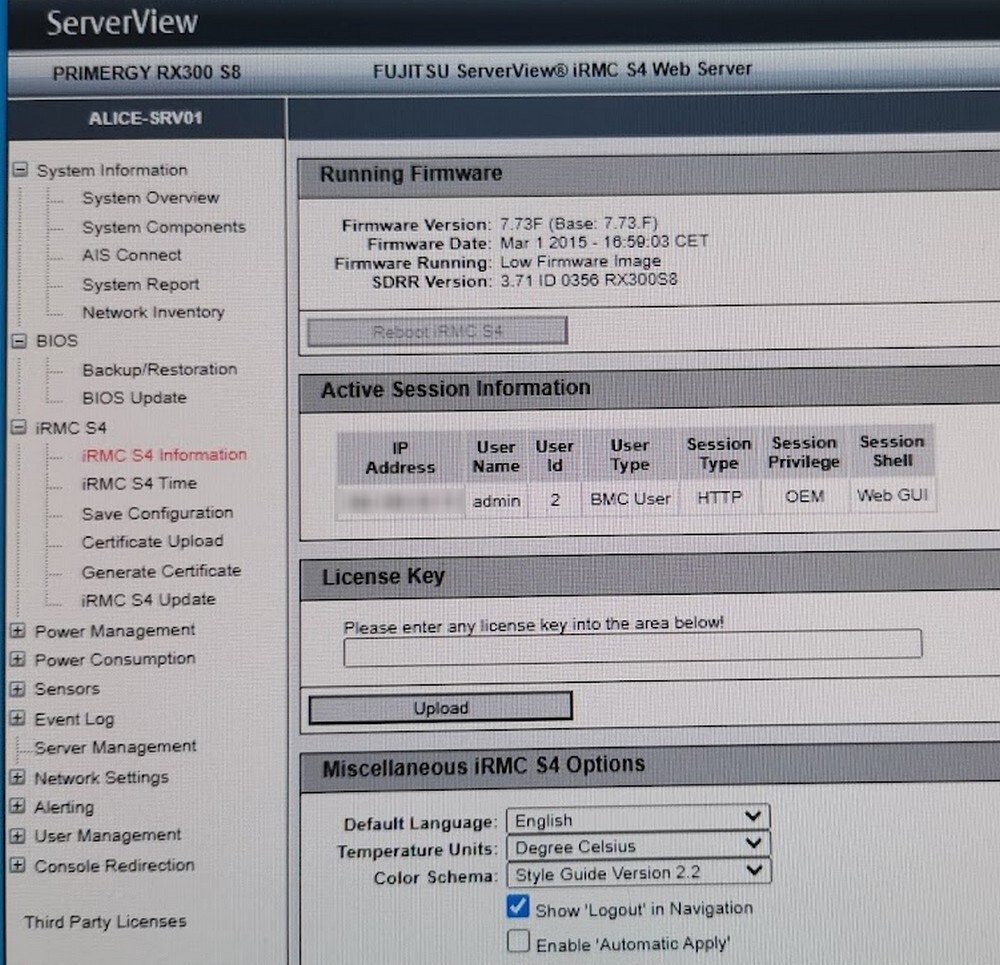Click the IP Address column header
The width and height of the screenshot is (1000, 965).
point(400,458)
